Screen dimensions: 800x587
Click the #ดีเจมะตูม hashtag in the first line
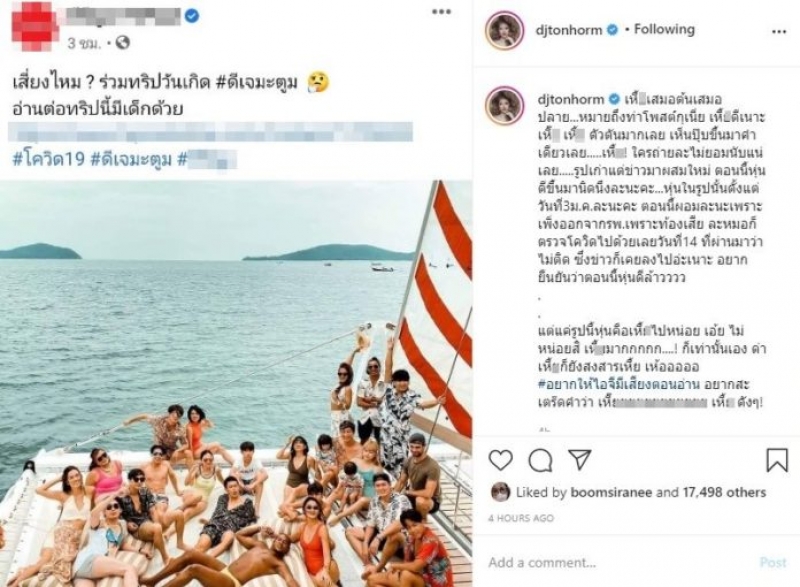tap(256, 82)
